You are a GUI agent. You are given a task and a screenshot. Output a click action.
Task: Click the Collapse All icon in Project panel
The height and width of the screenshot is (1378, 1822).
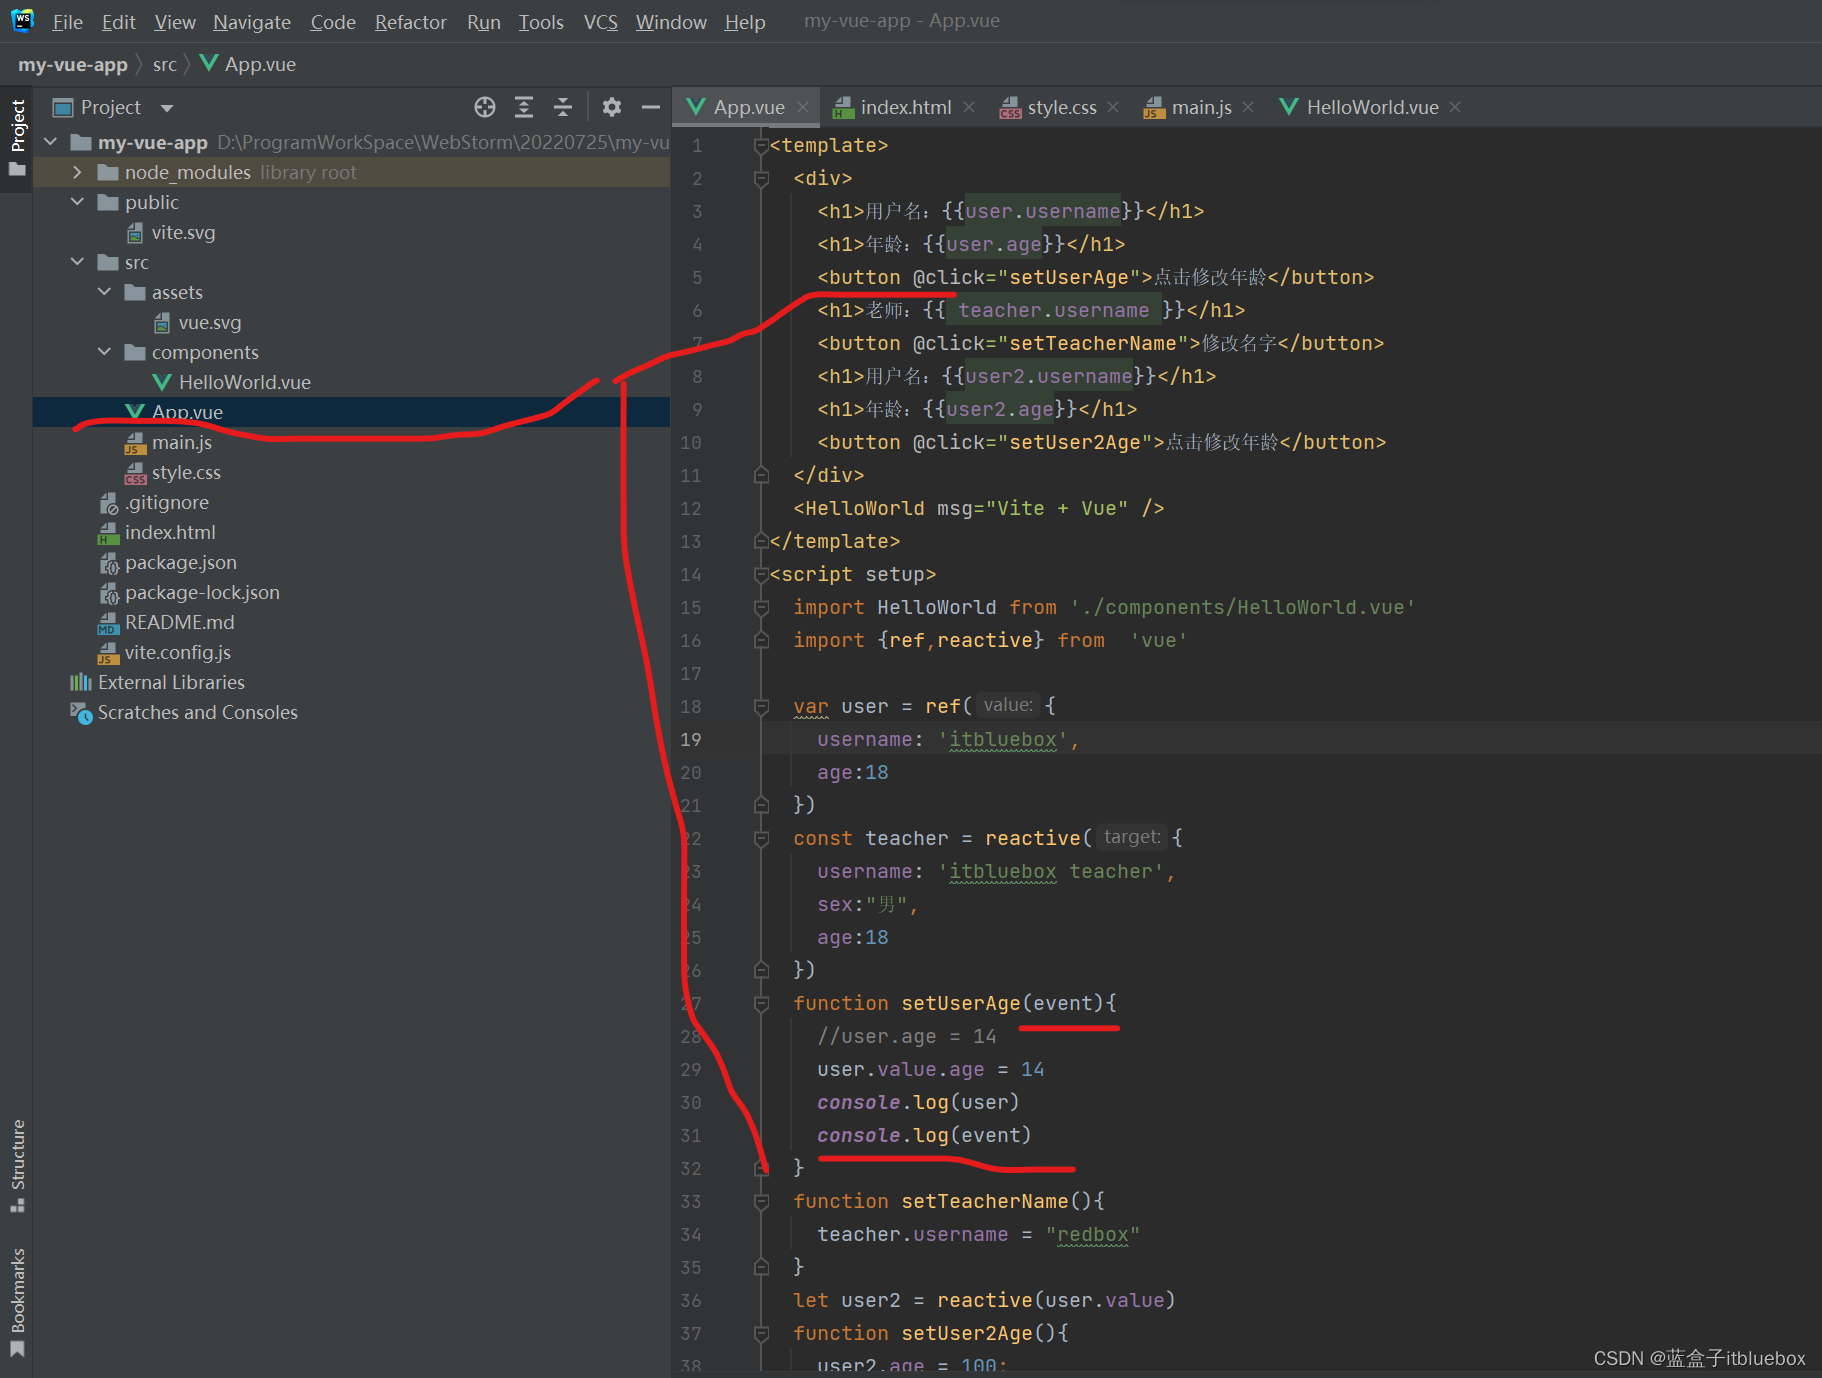pyautogui.click(x=563, y=107)
